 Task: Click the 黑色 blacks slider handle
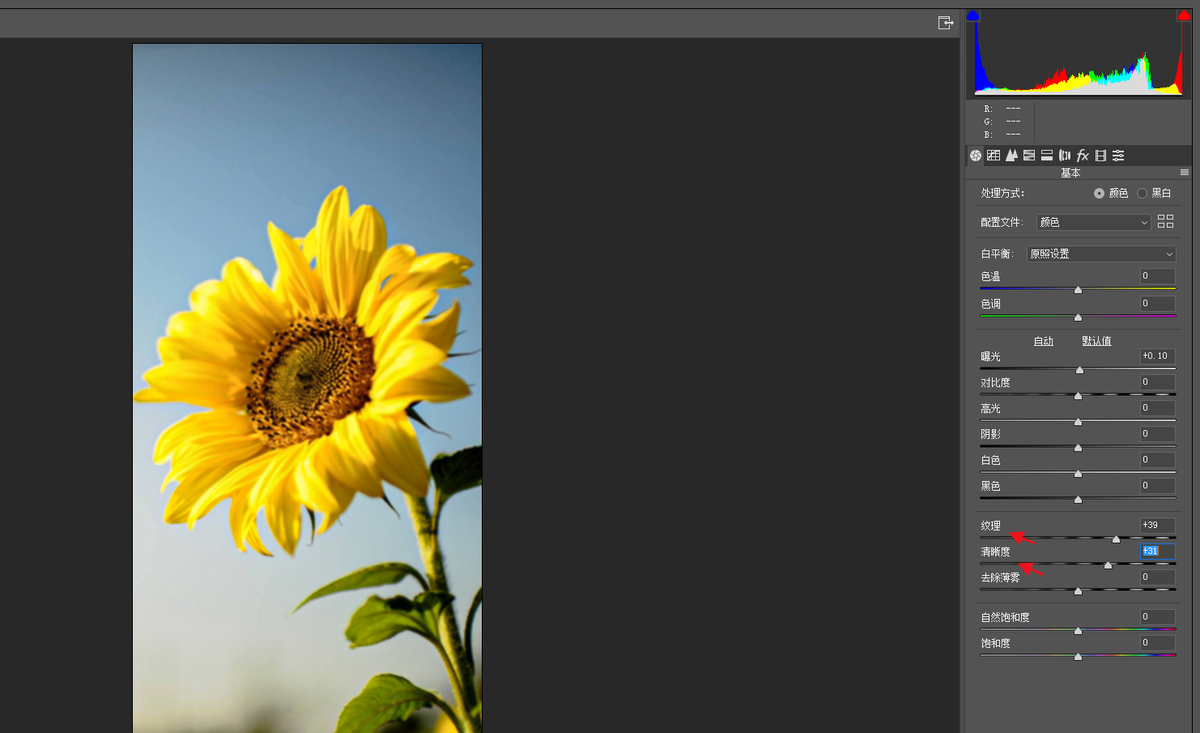(x=1078, y=499)
